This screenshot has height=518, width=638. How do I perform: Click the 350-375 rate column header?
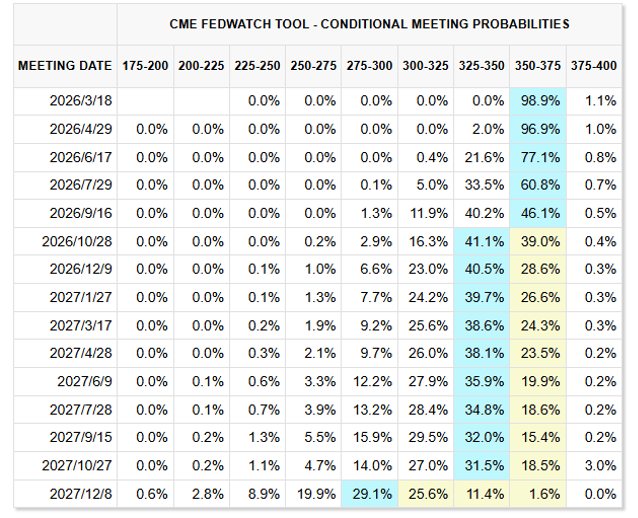click(538, 65)
